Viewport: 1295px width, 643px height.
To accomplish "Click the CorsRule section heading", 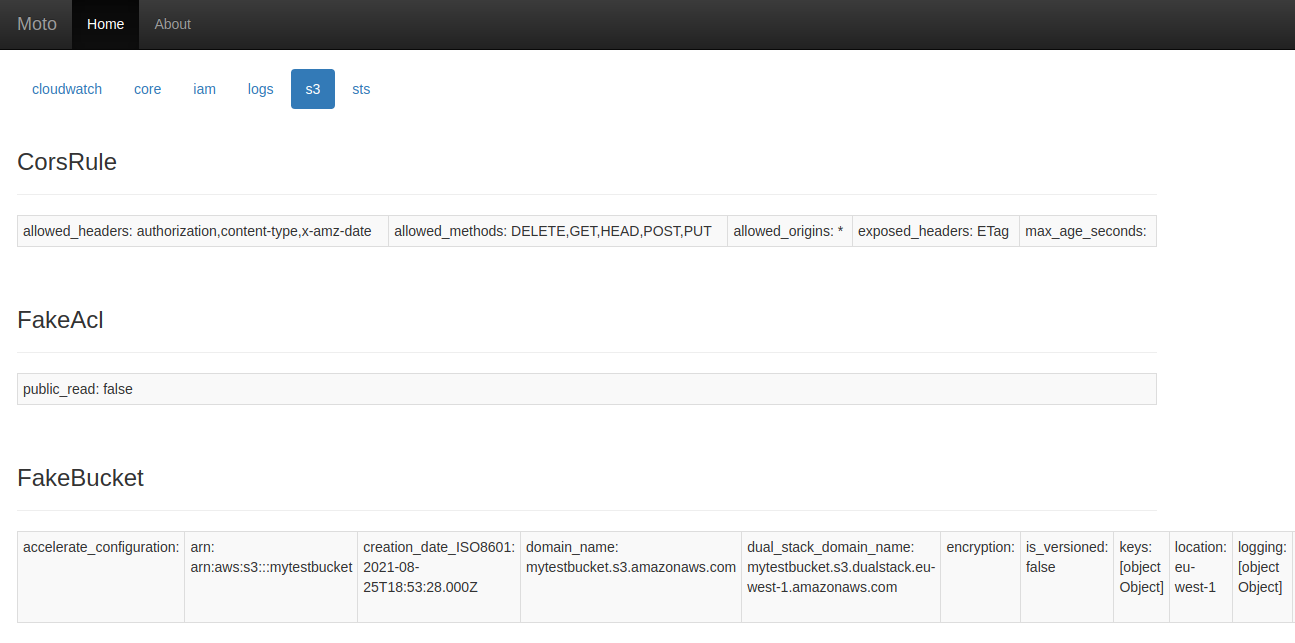I will (x=66, y=162).
